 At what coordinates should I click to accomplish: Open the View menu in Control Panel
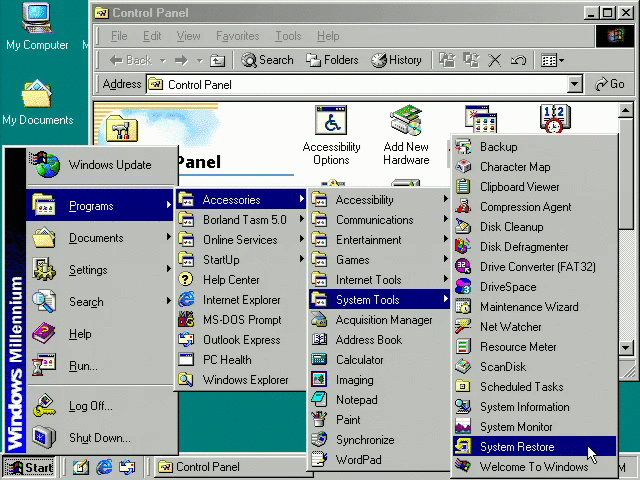(x=188, y=36)
